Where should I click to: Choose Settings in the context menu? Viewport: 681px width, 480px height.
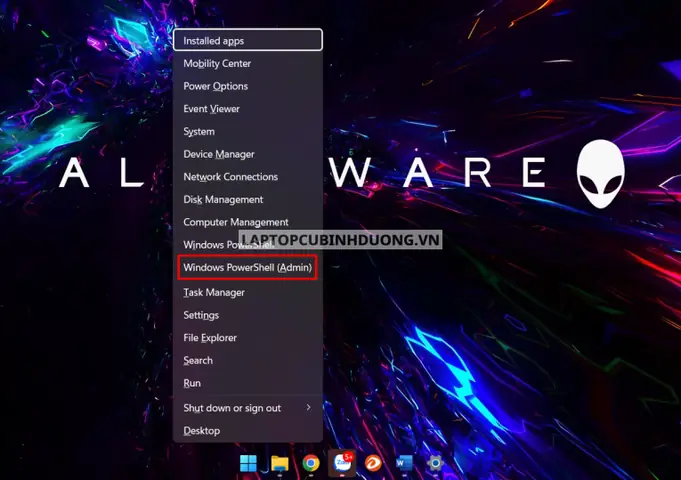(x=248, y=315)
